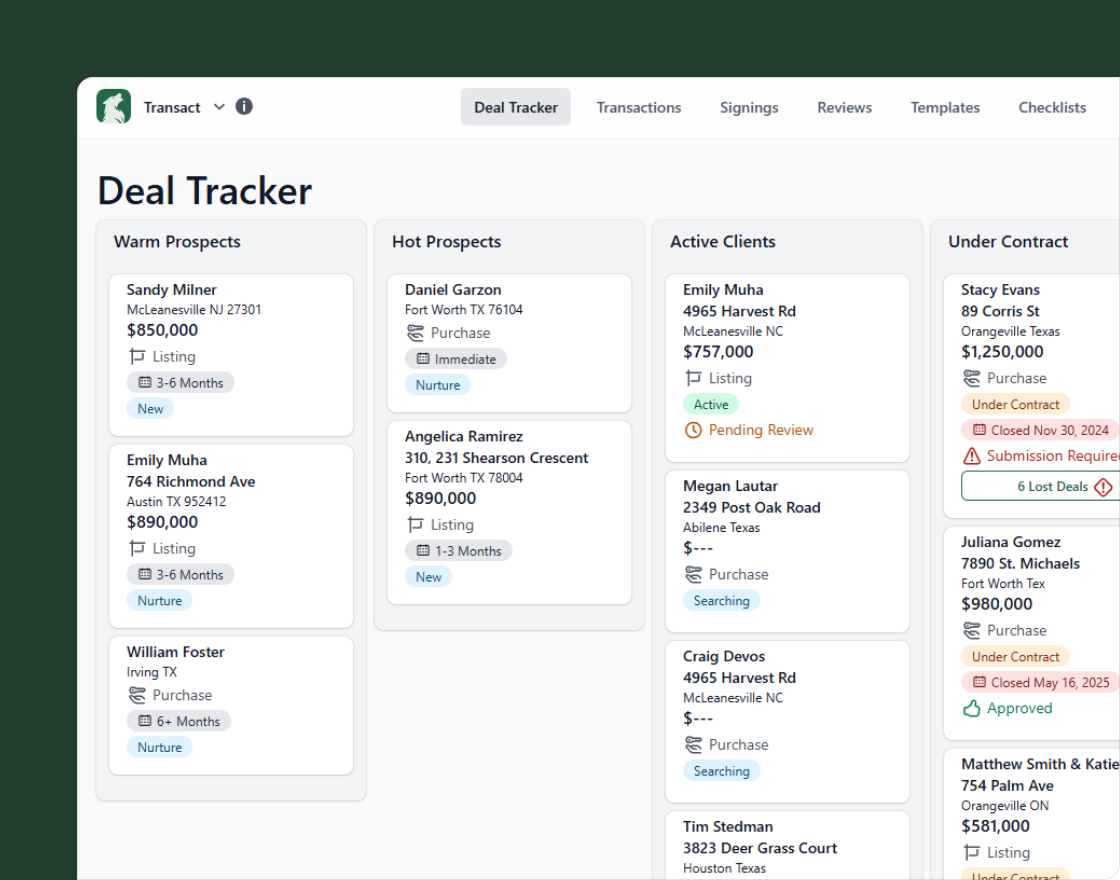The image size is (1120, 880).
Task: Select Under Contract tag on Juliana Gomez card
Action: [x=1015, y=656]
